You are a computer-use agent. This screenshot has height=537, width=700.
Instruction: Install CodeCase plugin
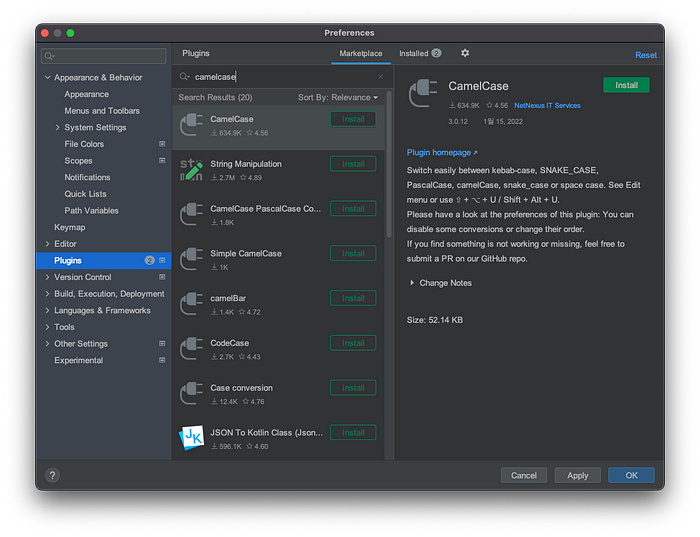(353, 343)
